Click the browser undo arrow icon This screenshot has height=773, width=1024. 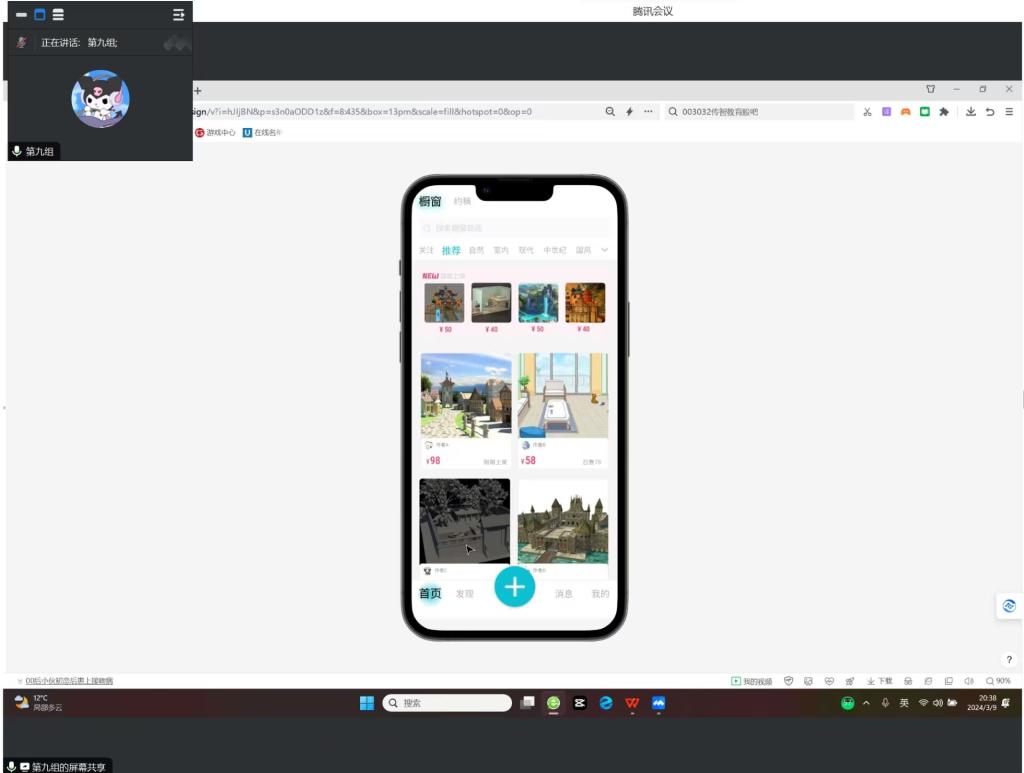pyautogui.click(x=990, y=112)
